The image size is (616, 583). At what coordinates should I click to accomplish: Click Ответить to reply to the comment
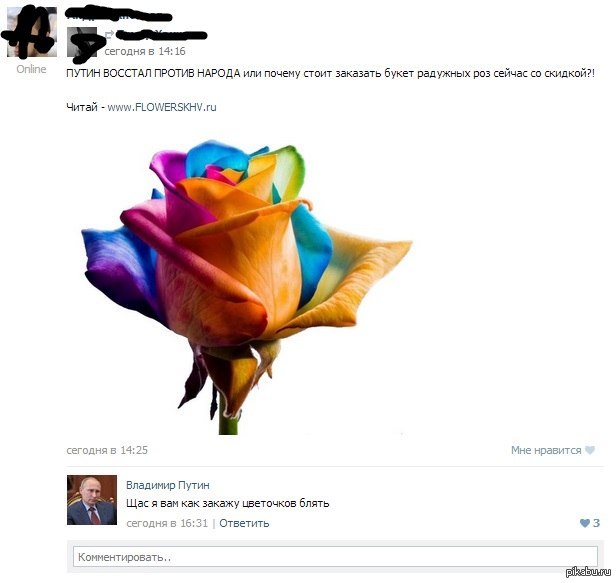pyautogui.click(x=244, y=523)
